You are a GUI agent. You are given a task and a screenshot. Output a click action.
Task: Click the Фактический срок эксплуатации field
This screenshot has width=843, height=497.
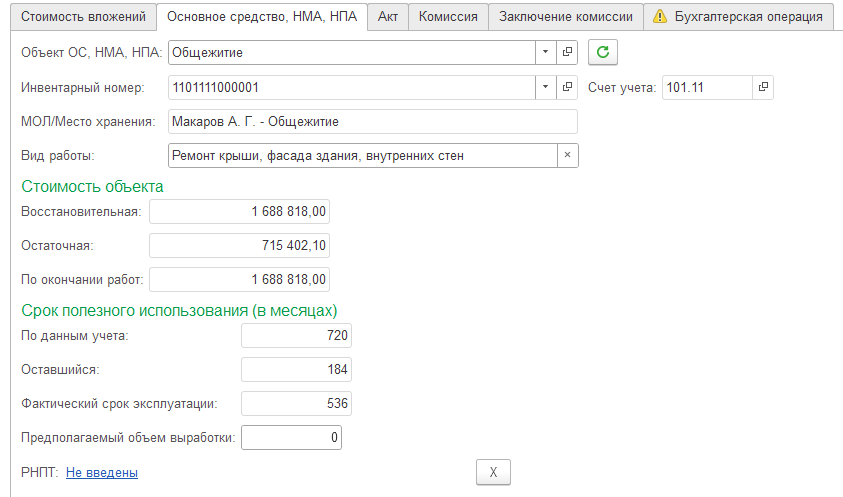tap(296, 403)
